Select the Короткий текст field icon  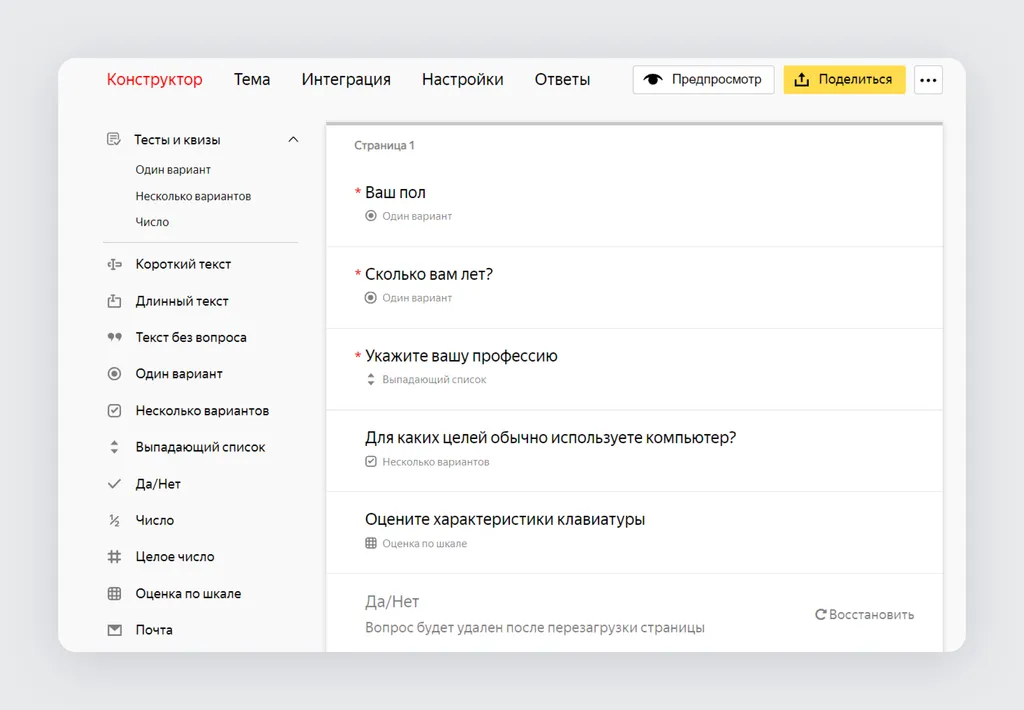(114, 265)
